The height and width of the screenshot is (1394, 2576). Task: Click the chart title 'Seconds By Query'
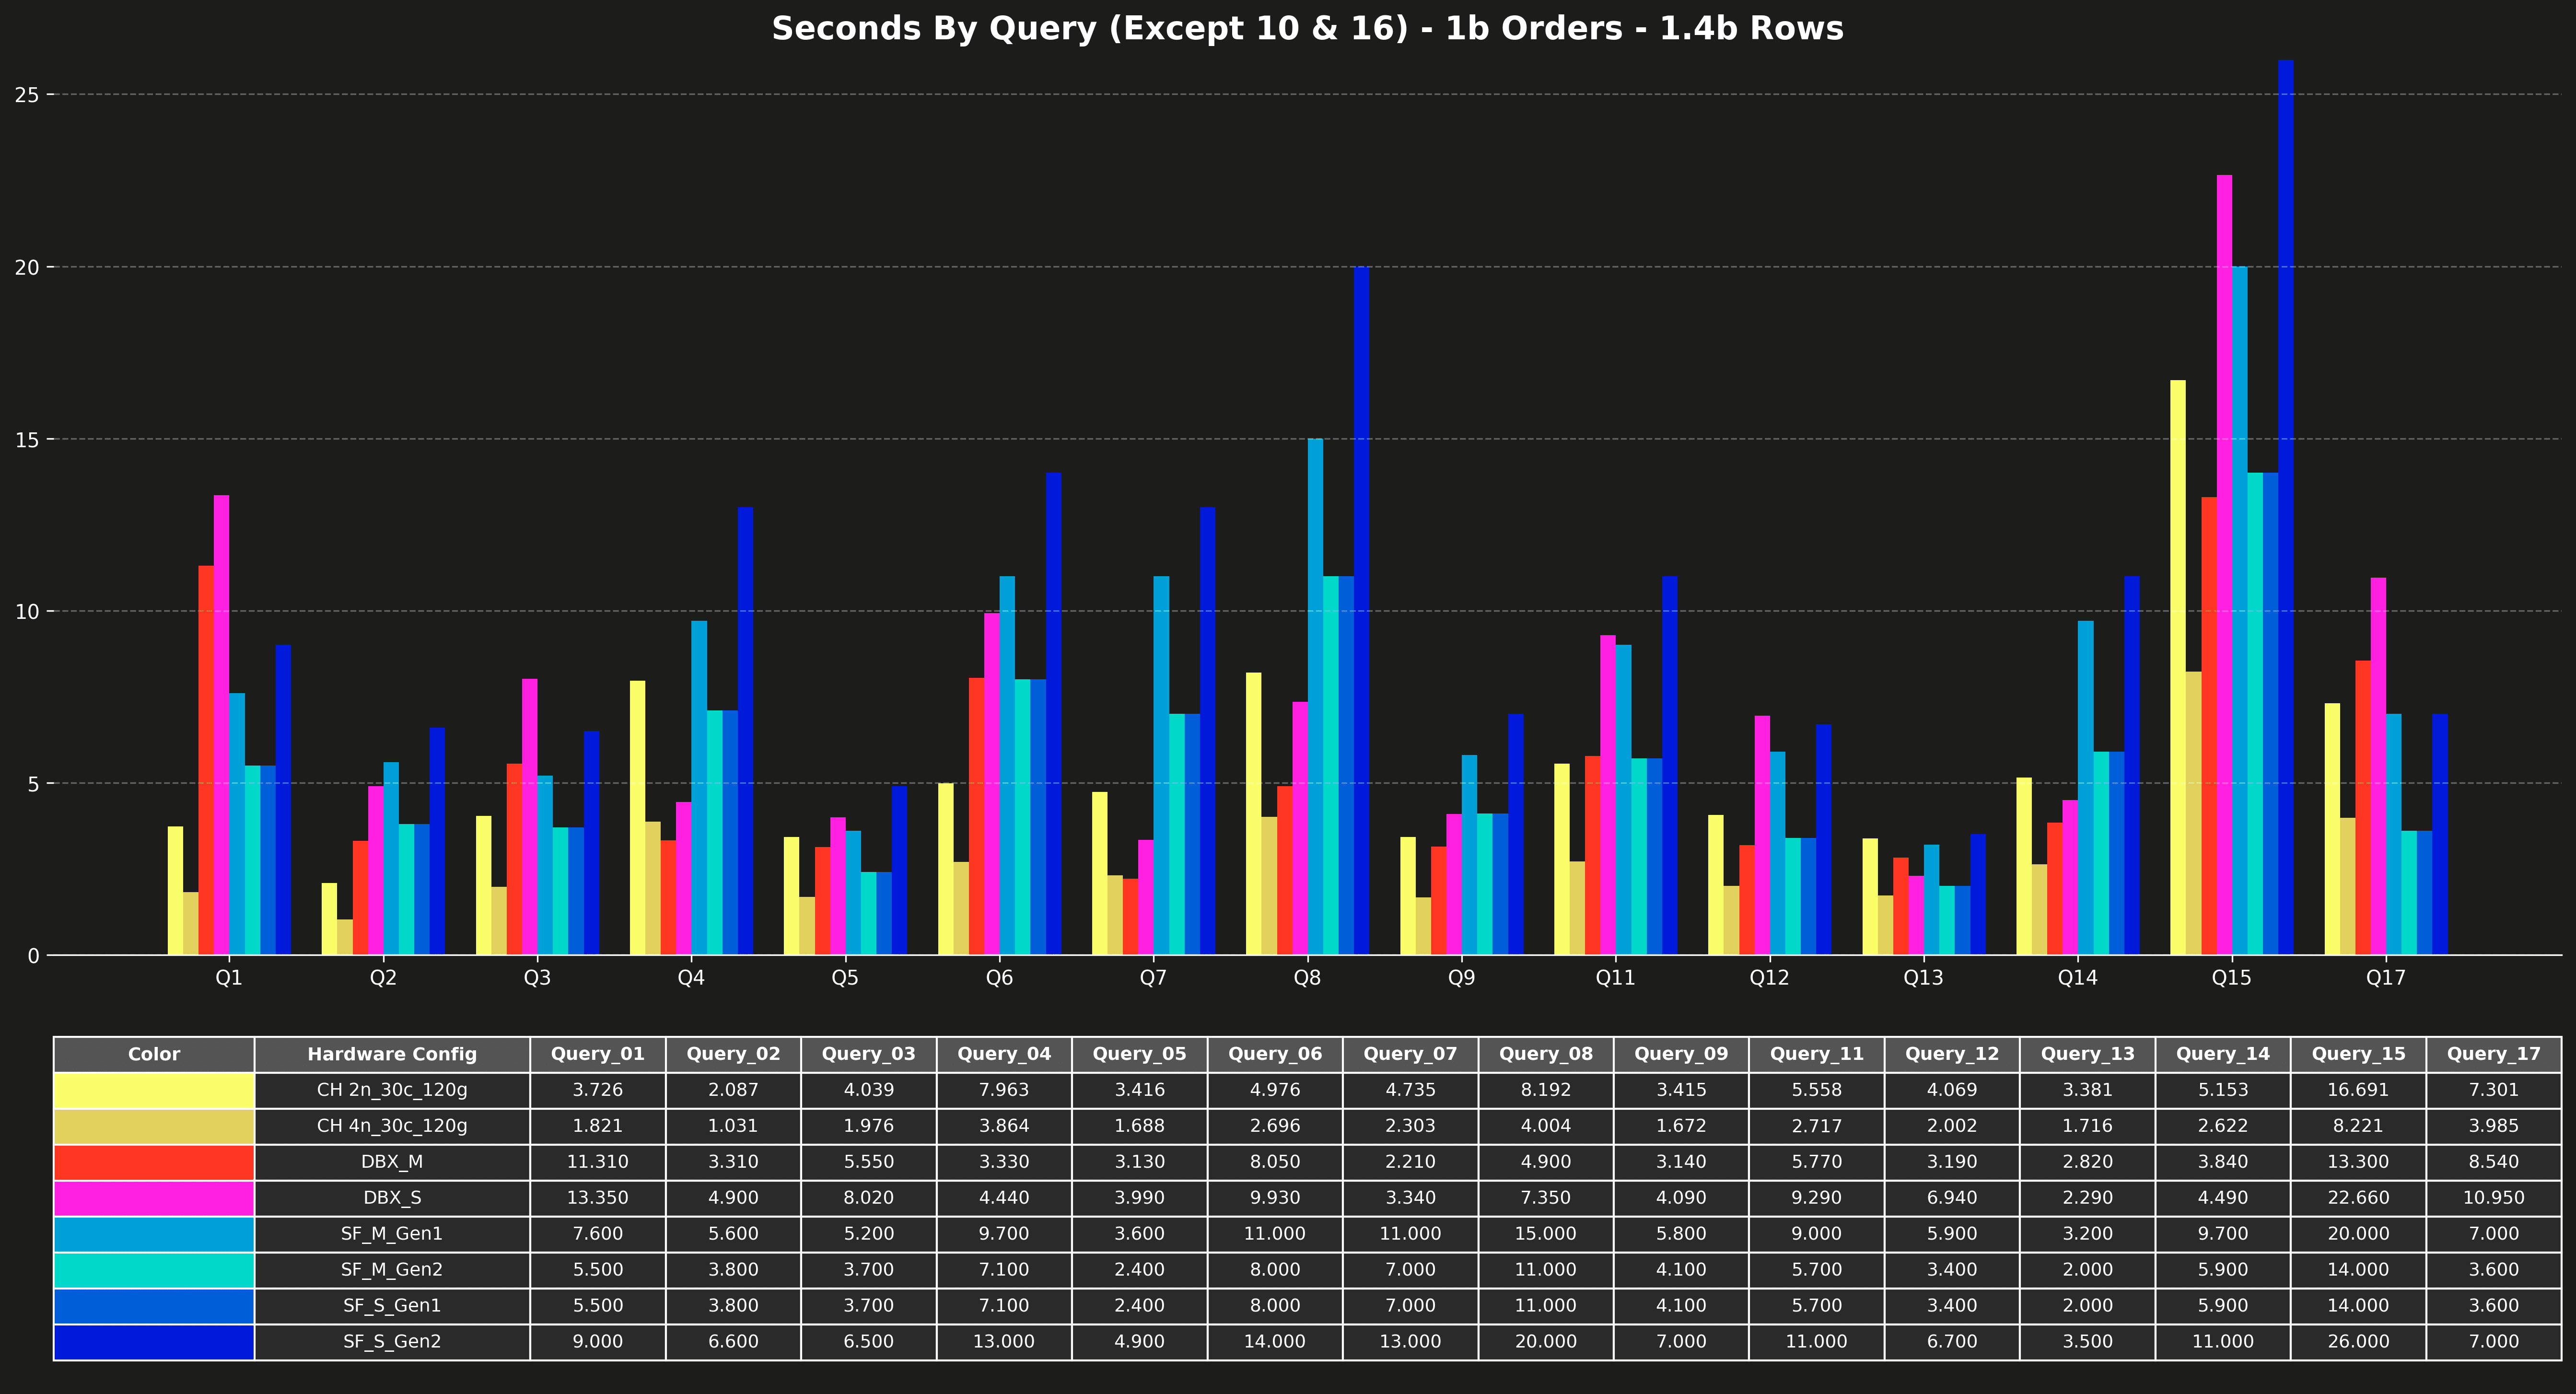click(x=1307, y=29)
